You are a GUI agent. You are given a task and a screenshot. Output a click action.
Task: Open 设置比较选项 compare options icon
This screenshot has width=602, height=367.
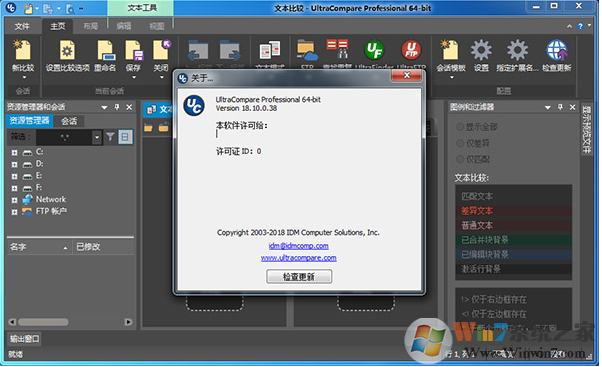pyautogui.click(x=67, y=50)
